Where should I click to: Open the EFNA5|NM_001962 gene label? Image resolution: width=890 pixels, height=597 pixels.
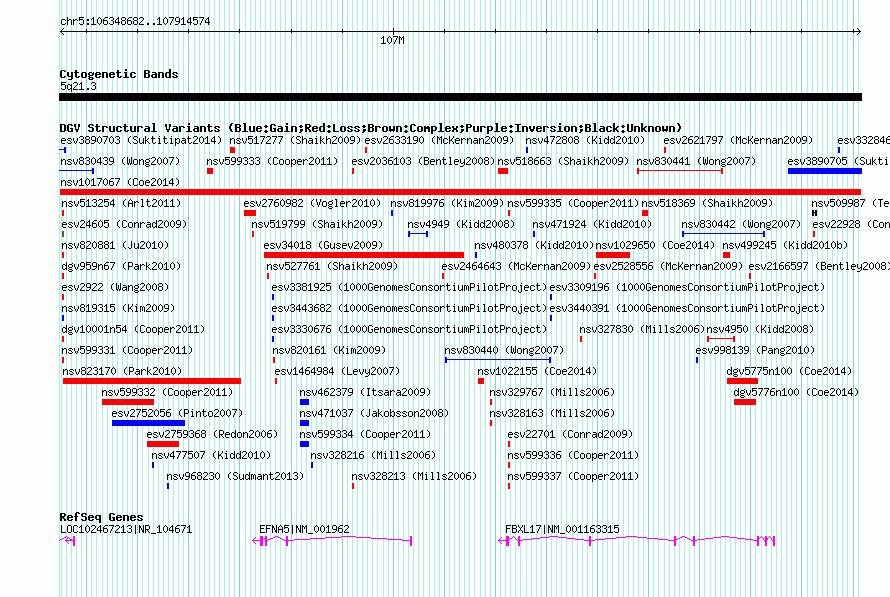pos(304,529)
